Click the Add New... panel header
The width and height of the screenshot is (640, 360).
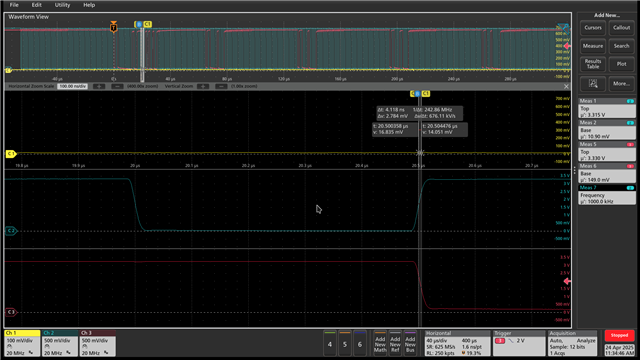[607, 15]
